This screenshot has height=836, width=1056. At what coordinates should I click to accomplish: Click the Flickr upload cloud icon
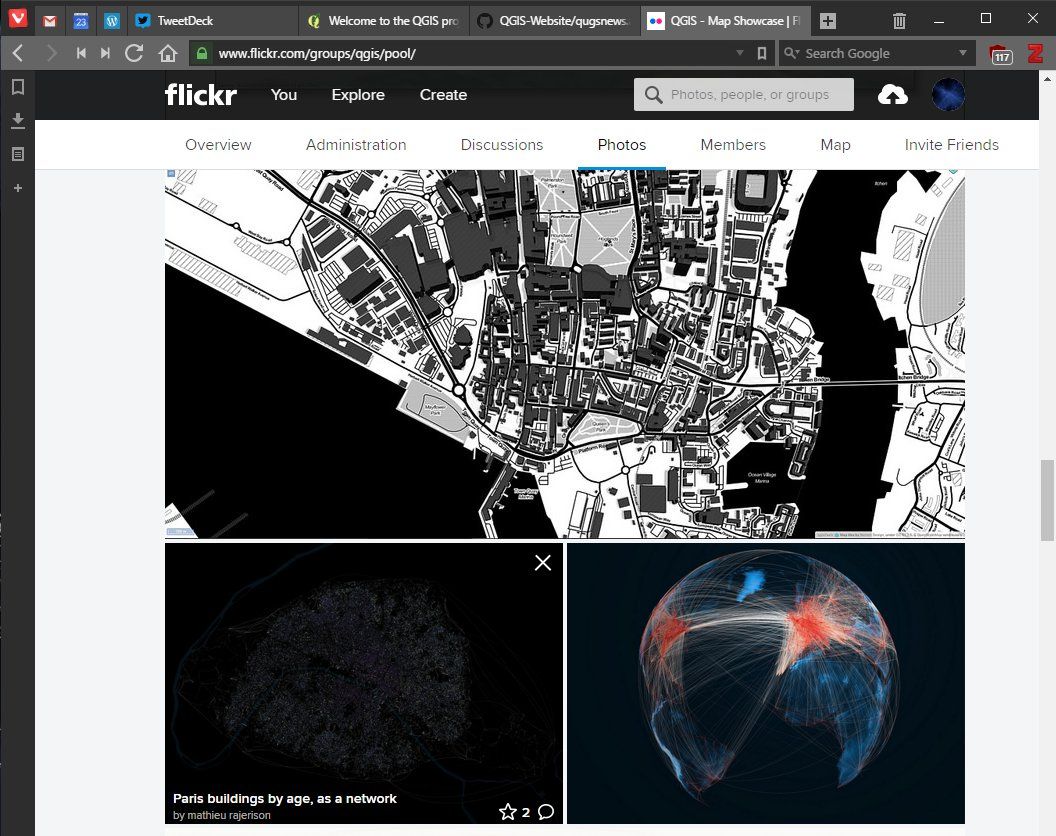(892, 95)
